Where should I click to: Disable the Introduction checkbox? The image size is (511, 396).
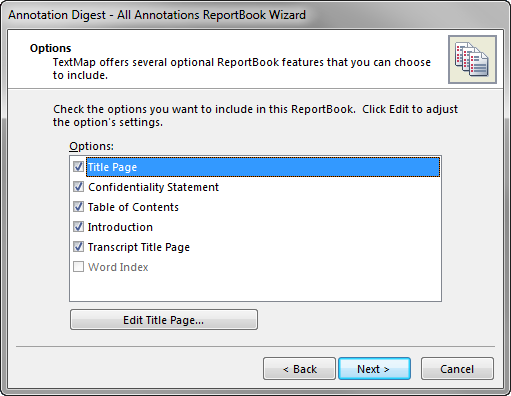click(x=78, y=227)
